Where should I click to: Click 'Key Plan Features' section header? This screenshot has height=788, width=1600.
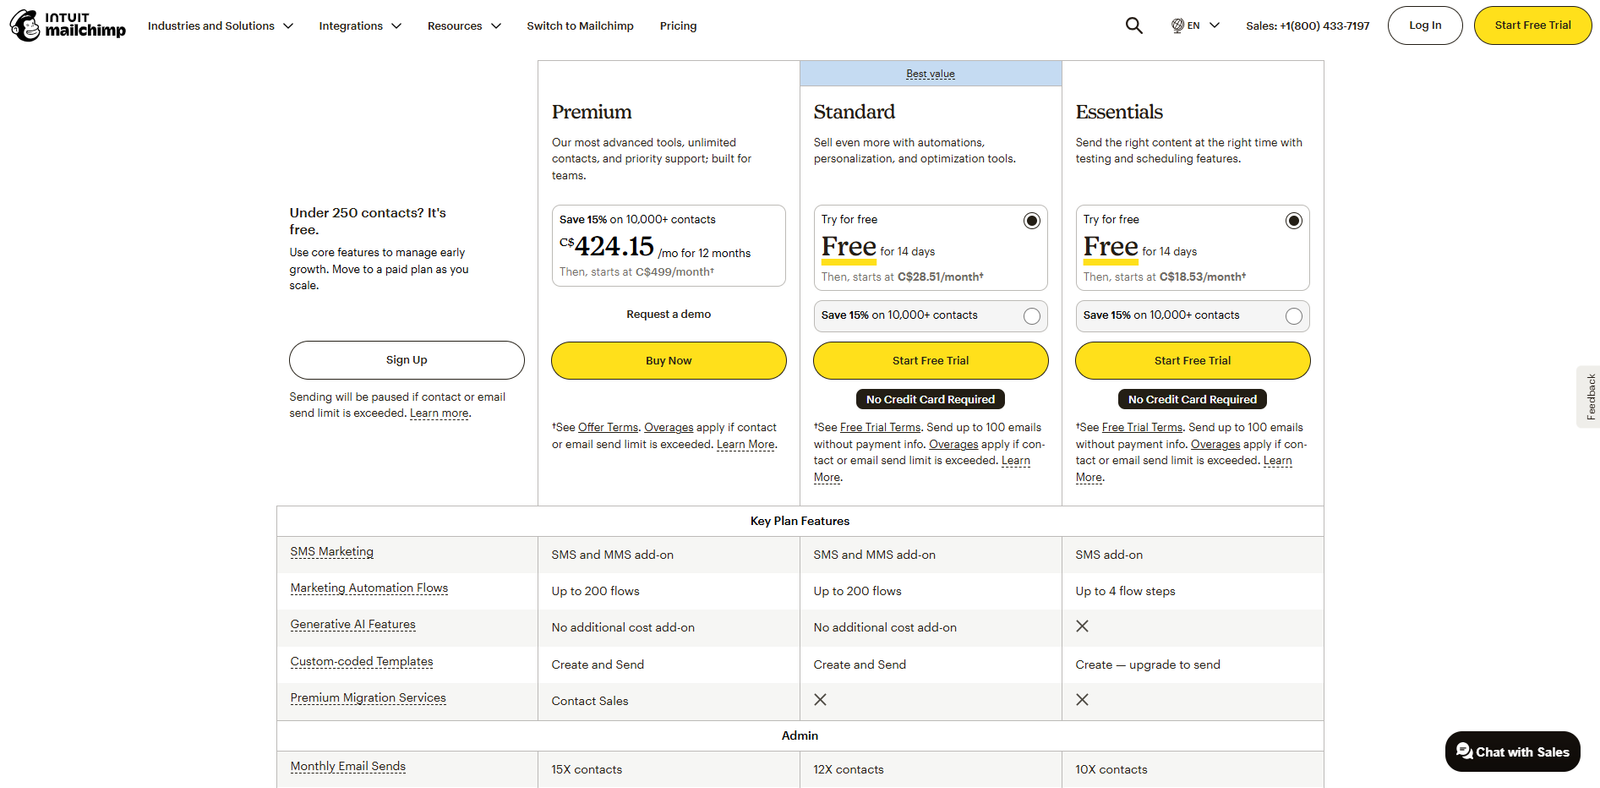click(x=800, y=521)
